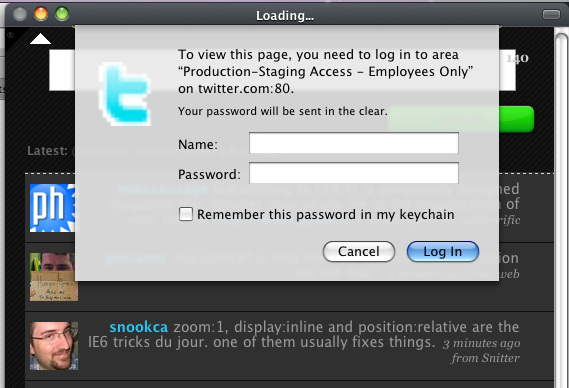Viewport: 569px width, 388px height.
Task: Click the white up-arrow collapse icon
Action: tap(40, 39)
